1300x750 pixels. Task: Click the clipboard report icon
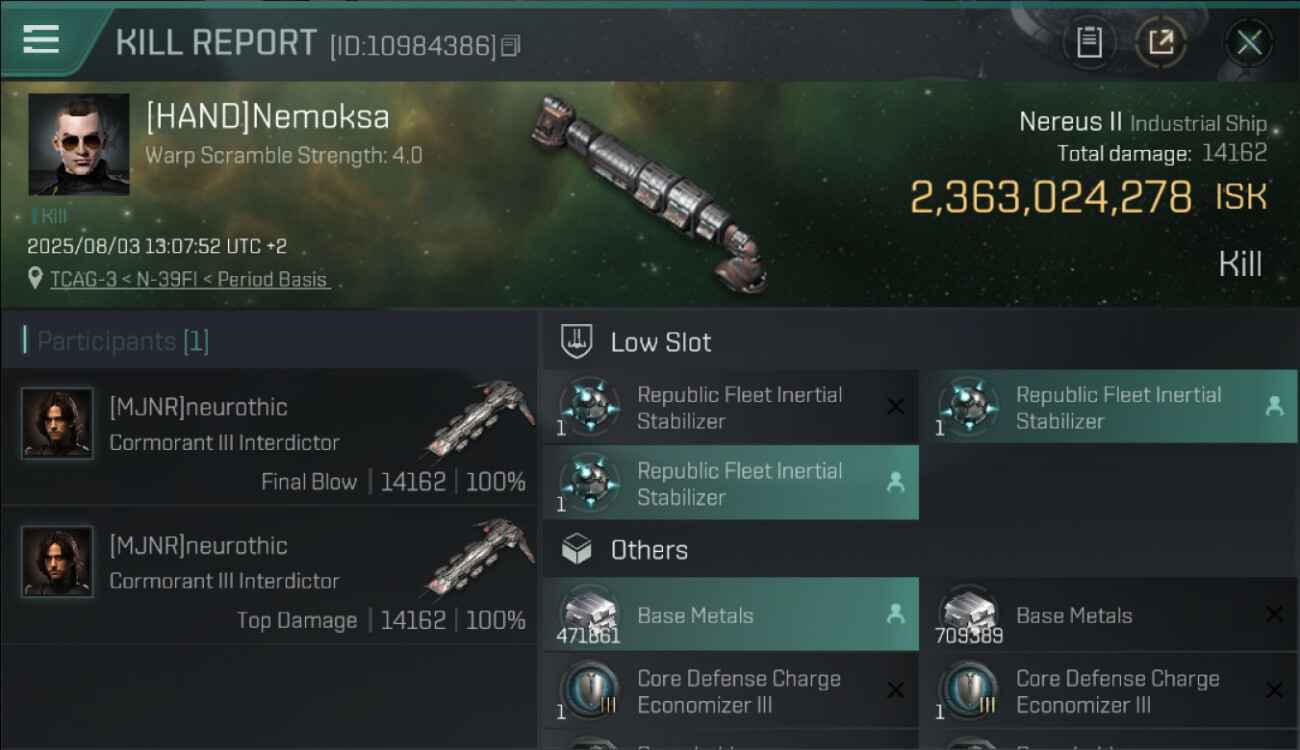pyautogui.click(x=1089, y=42)
